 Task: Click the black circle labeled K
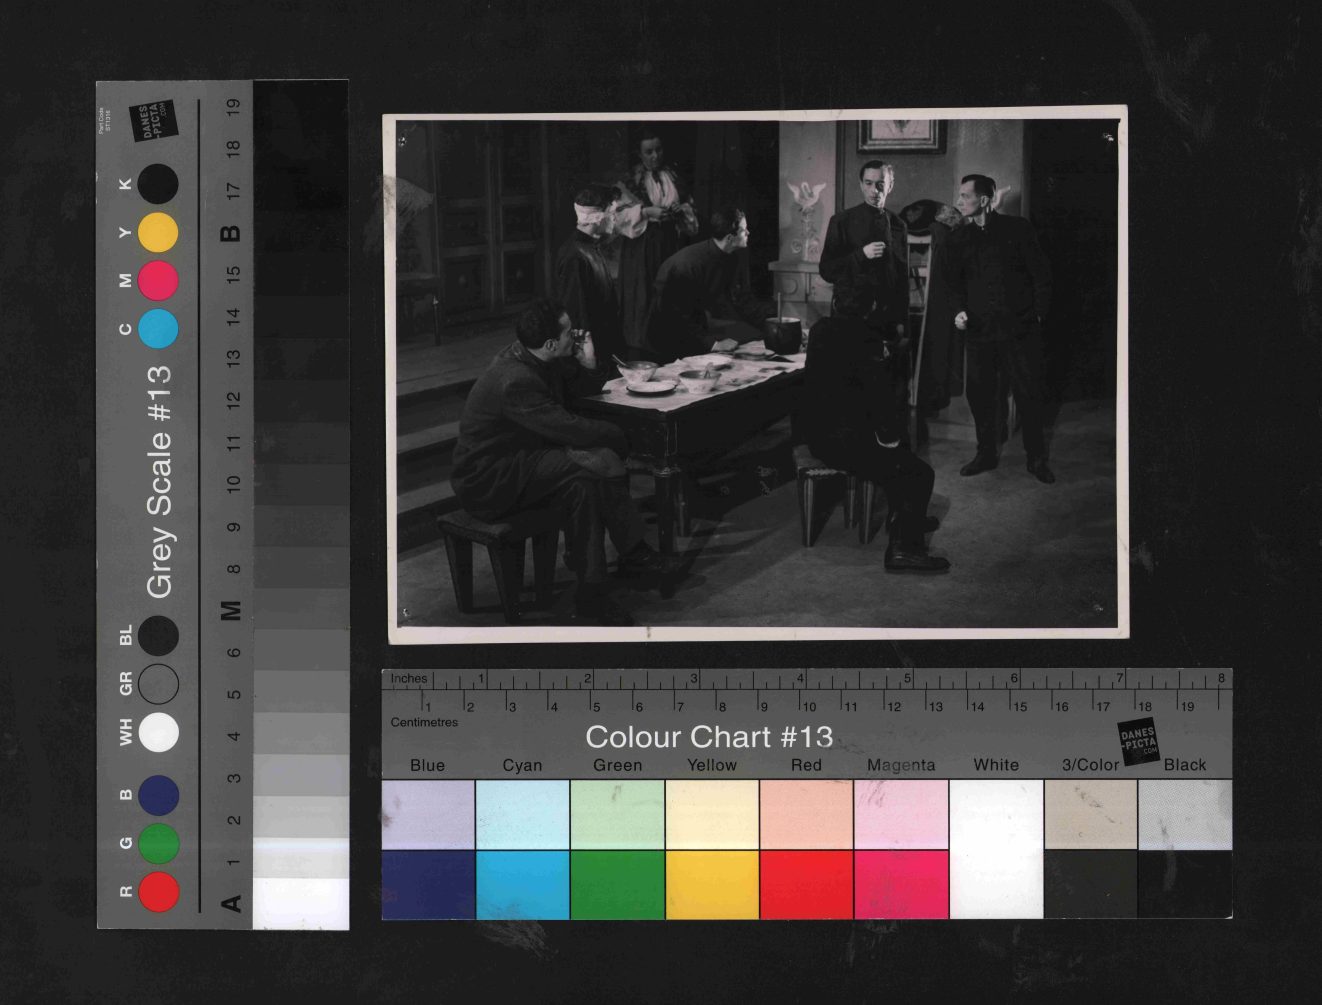(158, 185)
